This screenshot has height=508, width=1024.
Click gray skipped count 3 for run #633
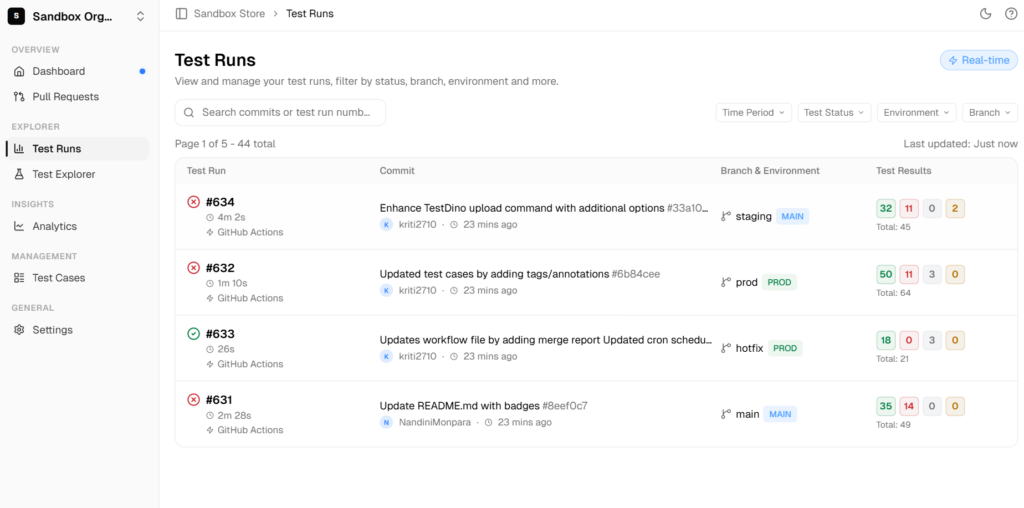tap(932, 340)
